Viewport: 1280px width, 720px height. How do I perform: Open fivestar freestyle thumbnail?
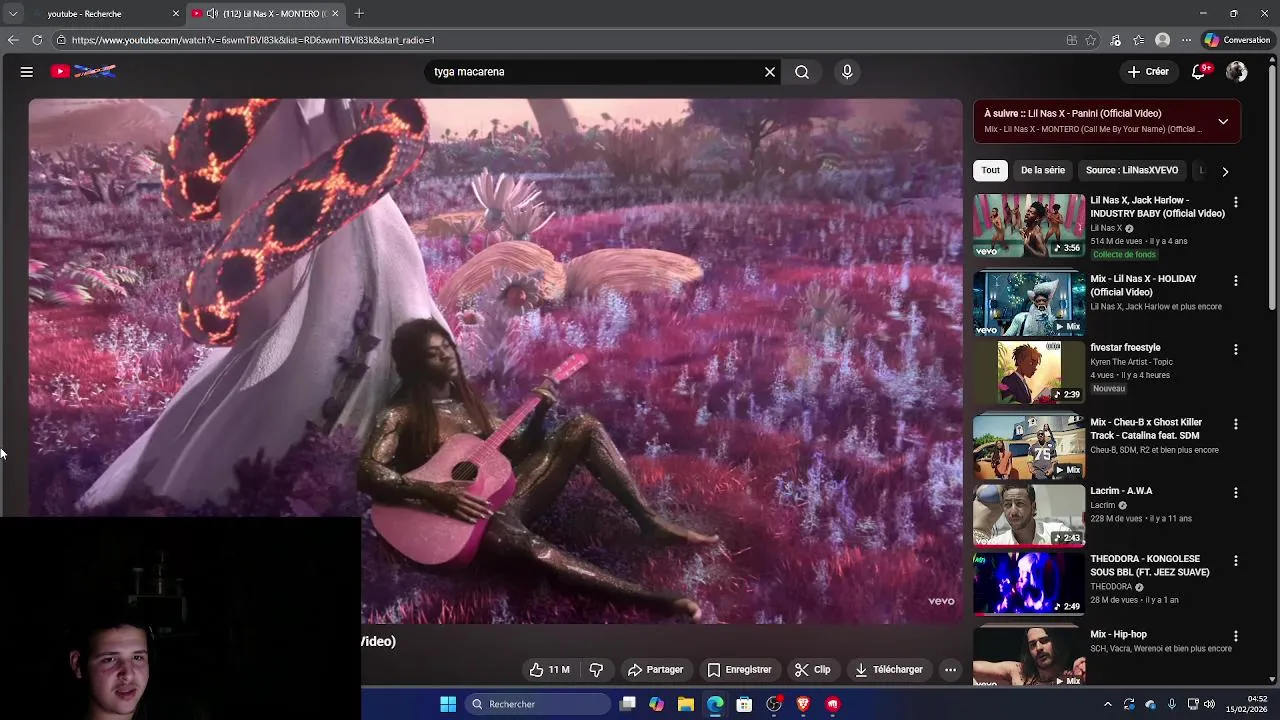[1029, 373]
